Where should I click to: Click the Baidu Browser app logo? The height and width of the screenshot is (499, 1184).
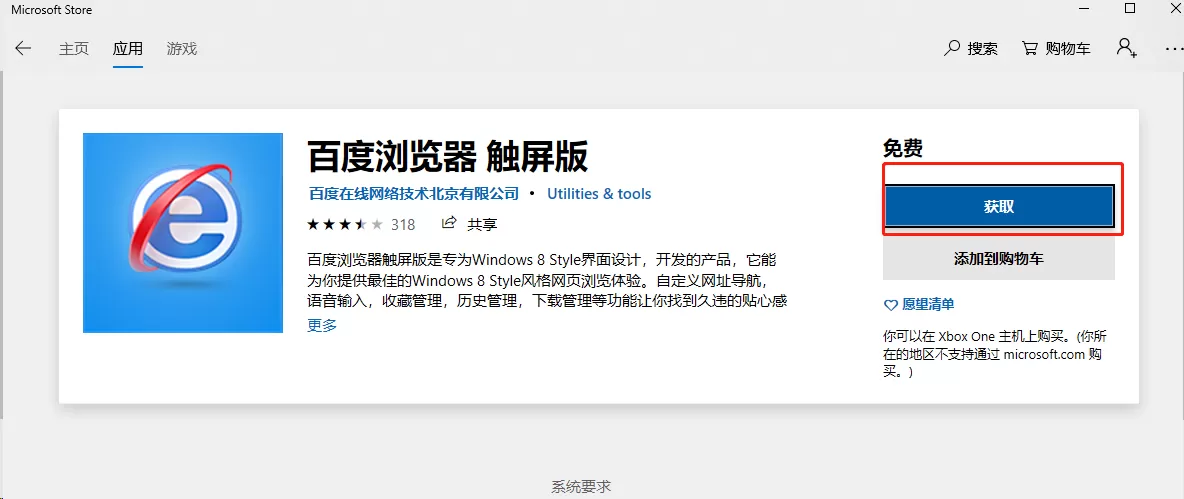point(183,233)
